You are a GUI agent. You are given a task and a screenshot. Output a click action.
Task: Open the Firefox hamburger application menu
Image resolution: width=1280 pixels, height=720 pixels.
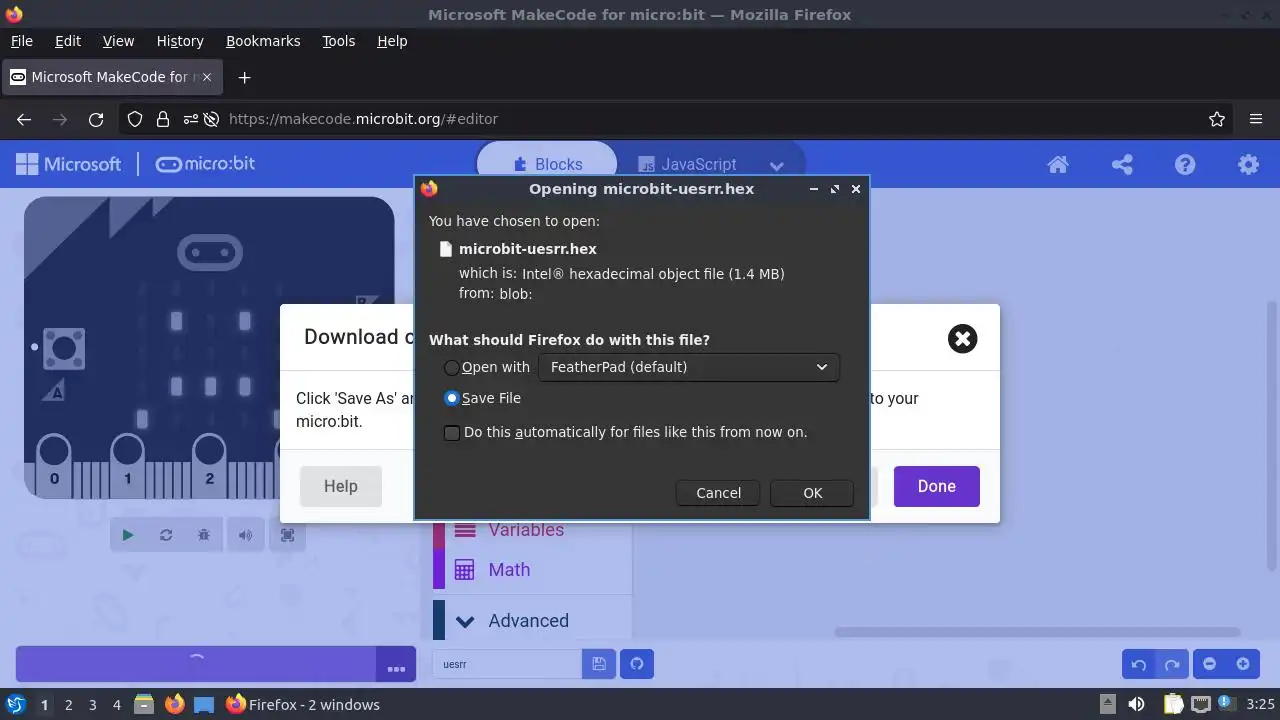click(x=1256, y=119)
